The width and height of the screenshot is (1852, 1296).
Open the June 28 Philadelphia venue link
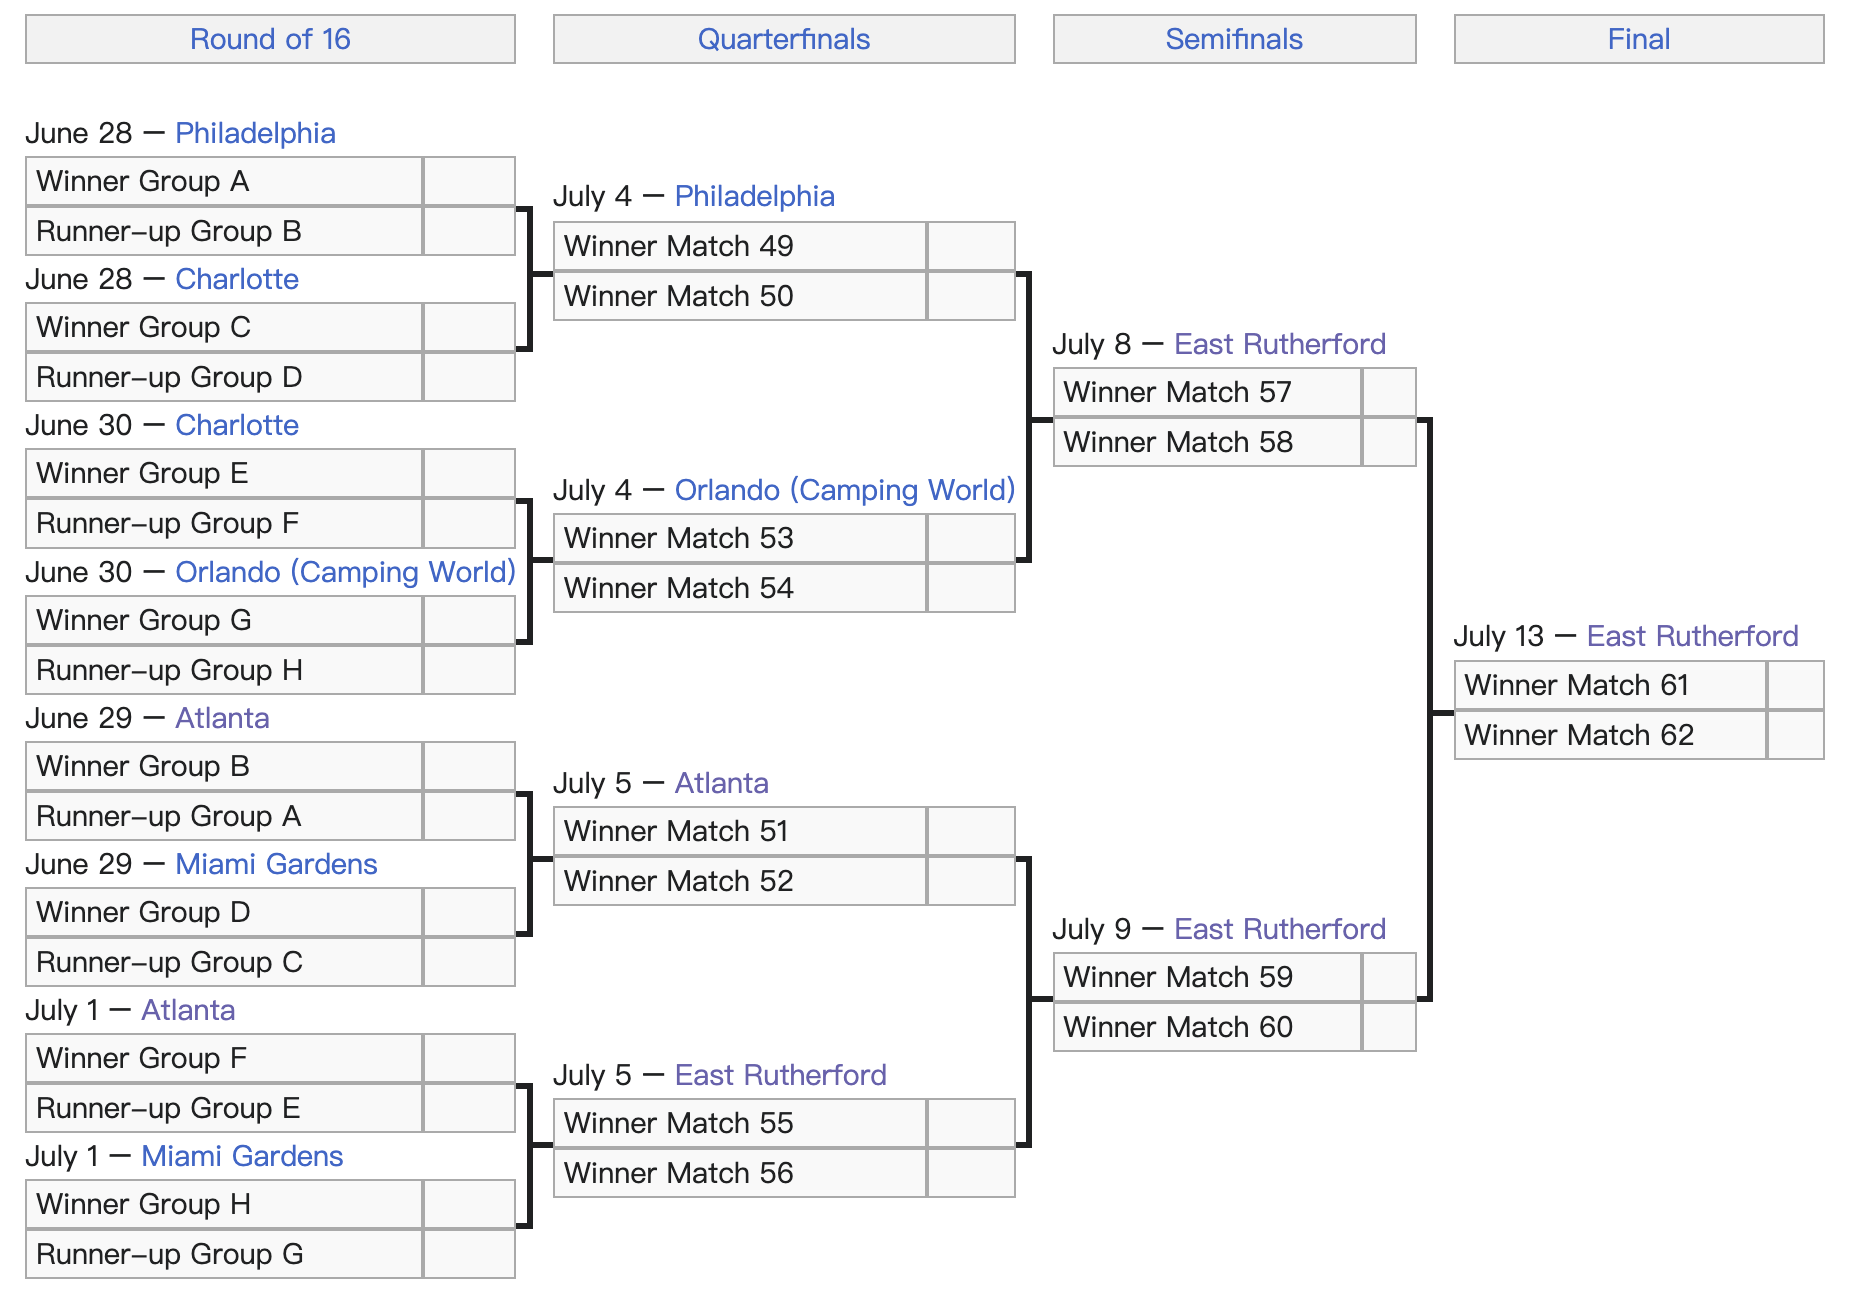[x=255, y=133]
